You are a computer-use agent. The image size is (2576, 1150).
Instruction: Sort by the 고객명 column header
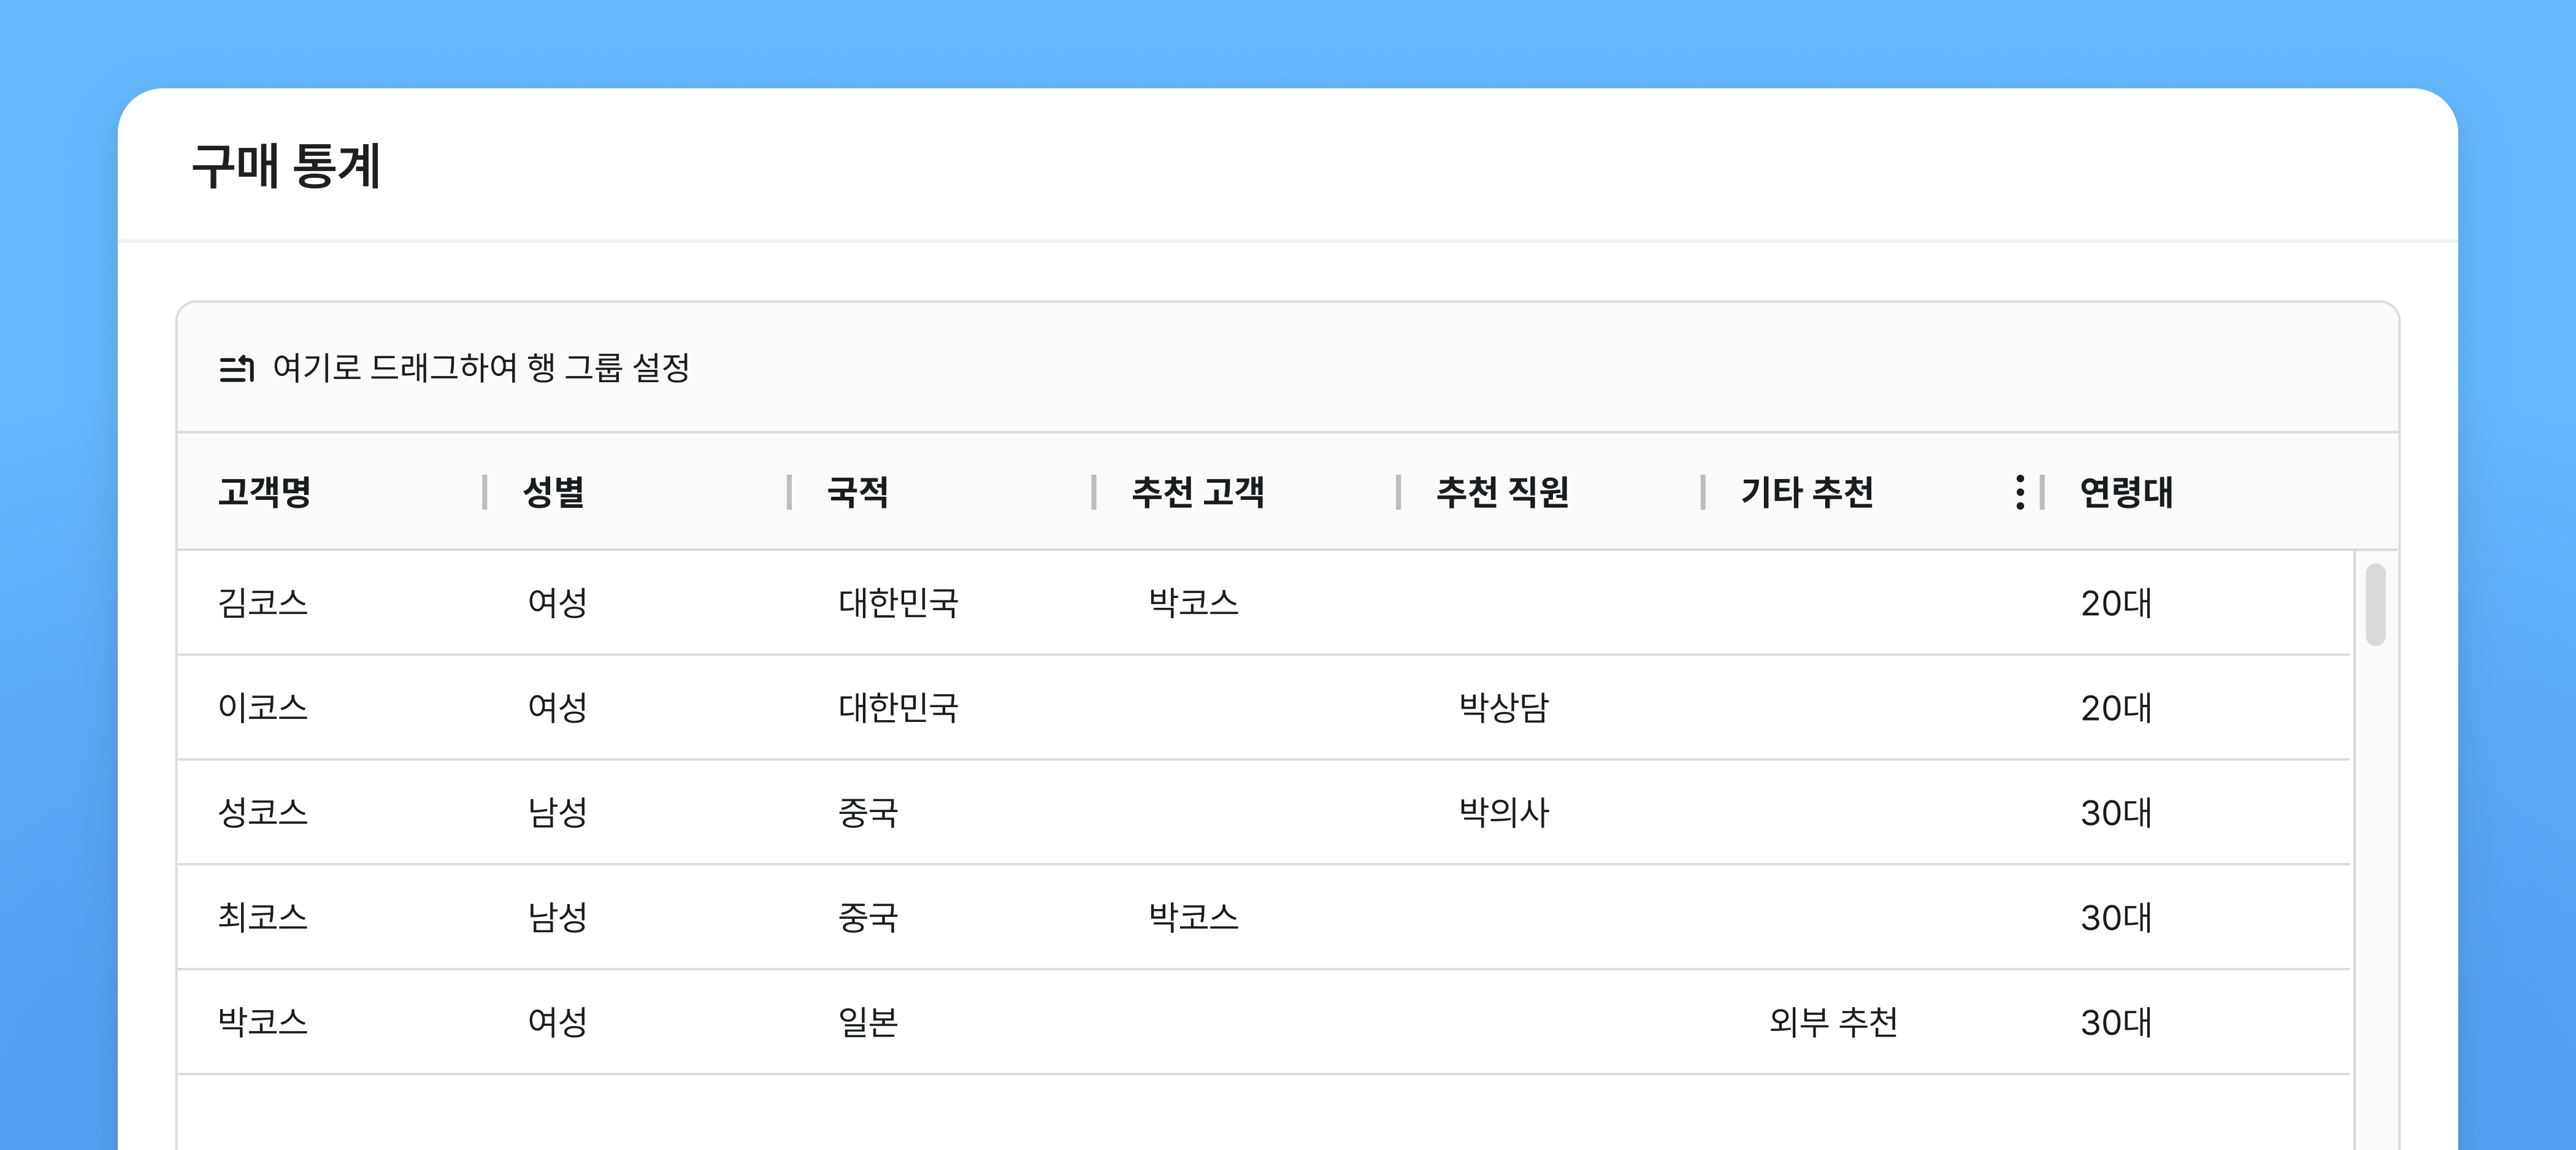[265, 492]
